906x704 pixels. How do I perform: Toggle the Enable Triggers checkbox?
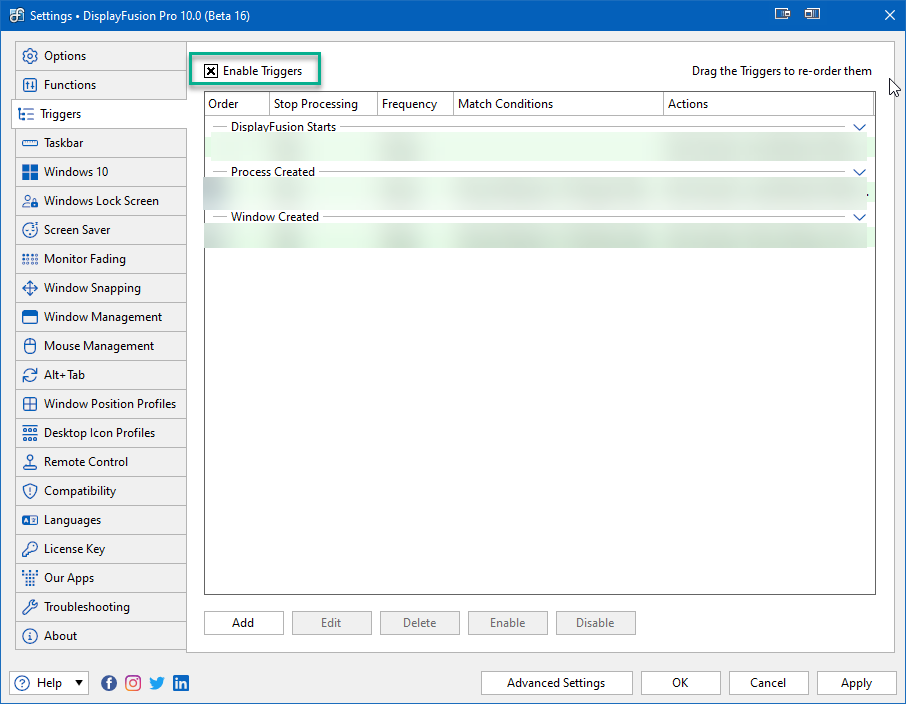[x=211, y=71]
